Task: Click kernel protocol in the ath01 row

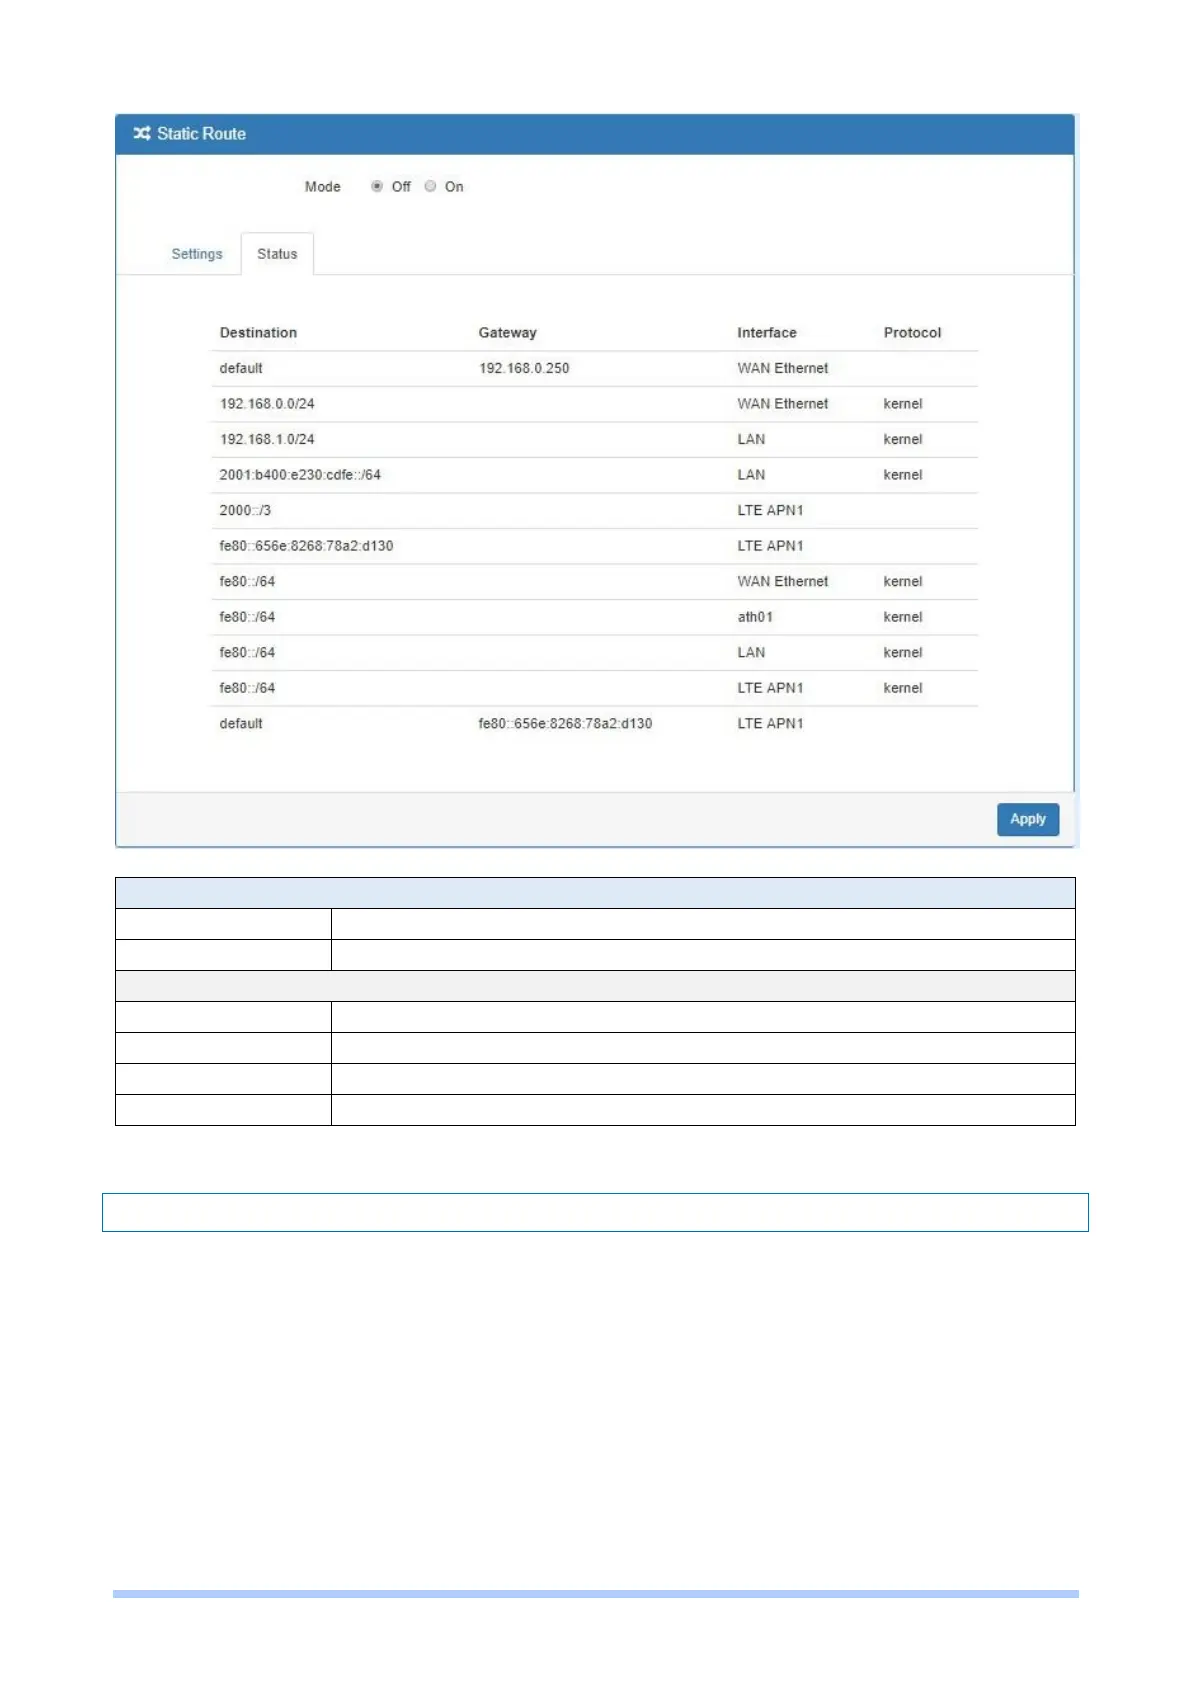Action: (x=903, y=617)
